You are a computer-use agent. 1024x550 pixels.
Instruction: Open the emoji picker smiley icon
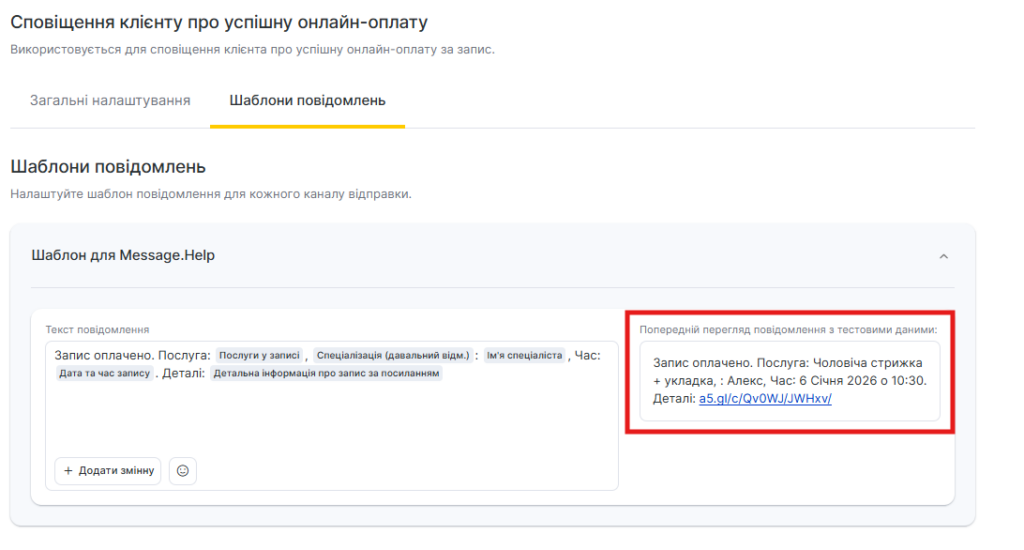[182, 470]
